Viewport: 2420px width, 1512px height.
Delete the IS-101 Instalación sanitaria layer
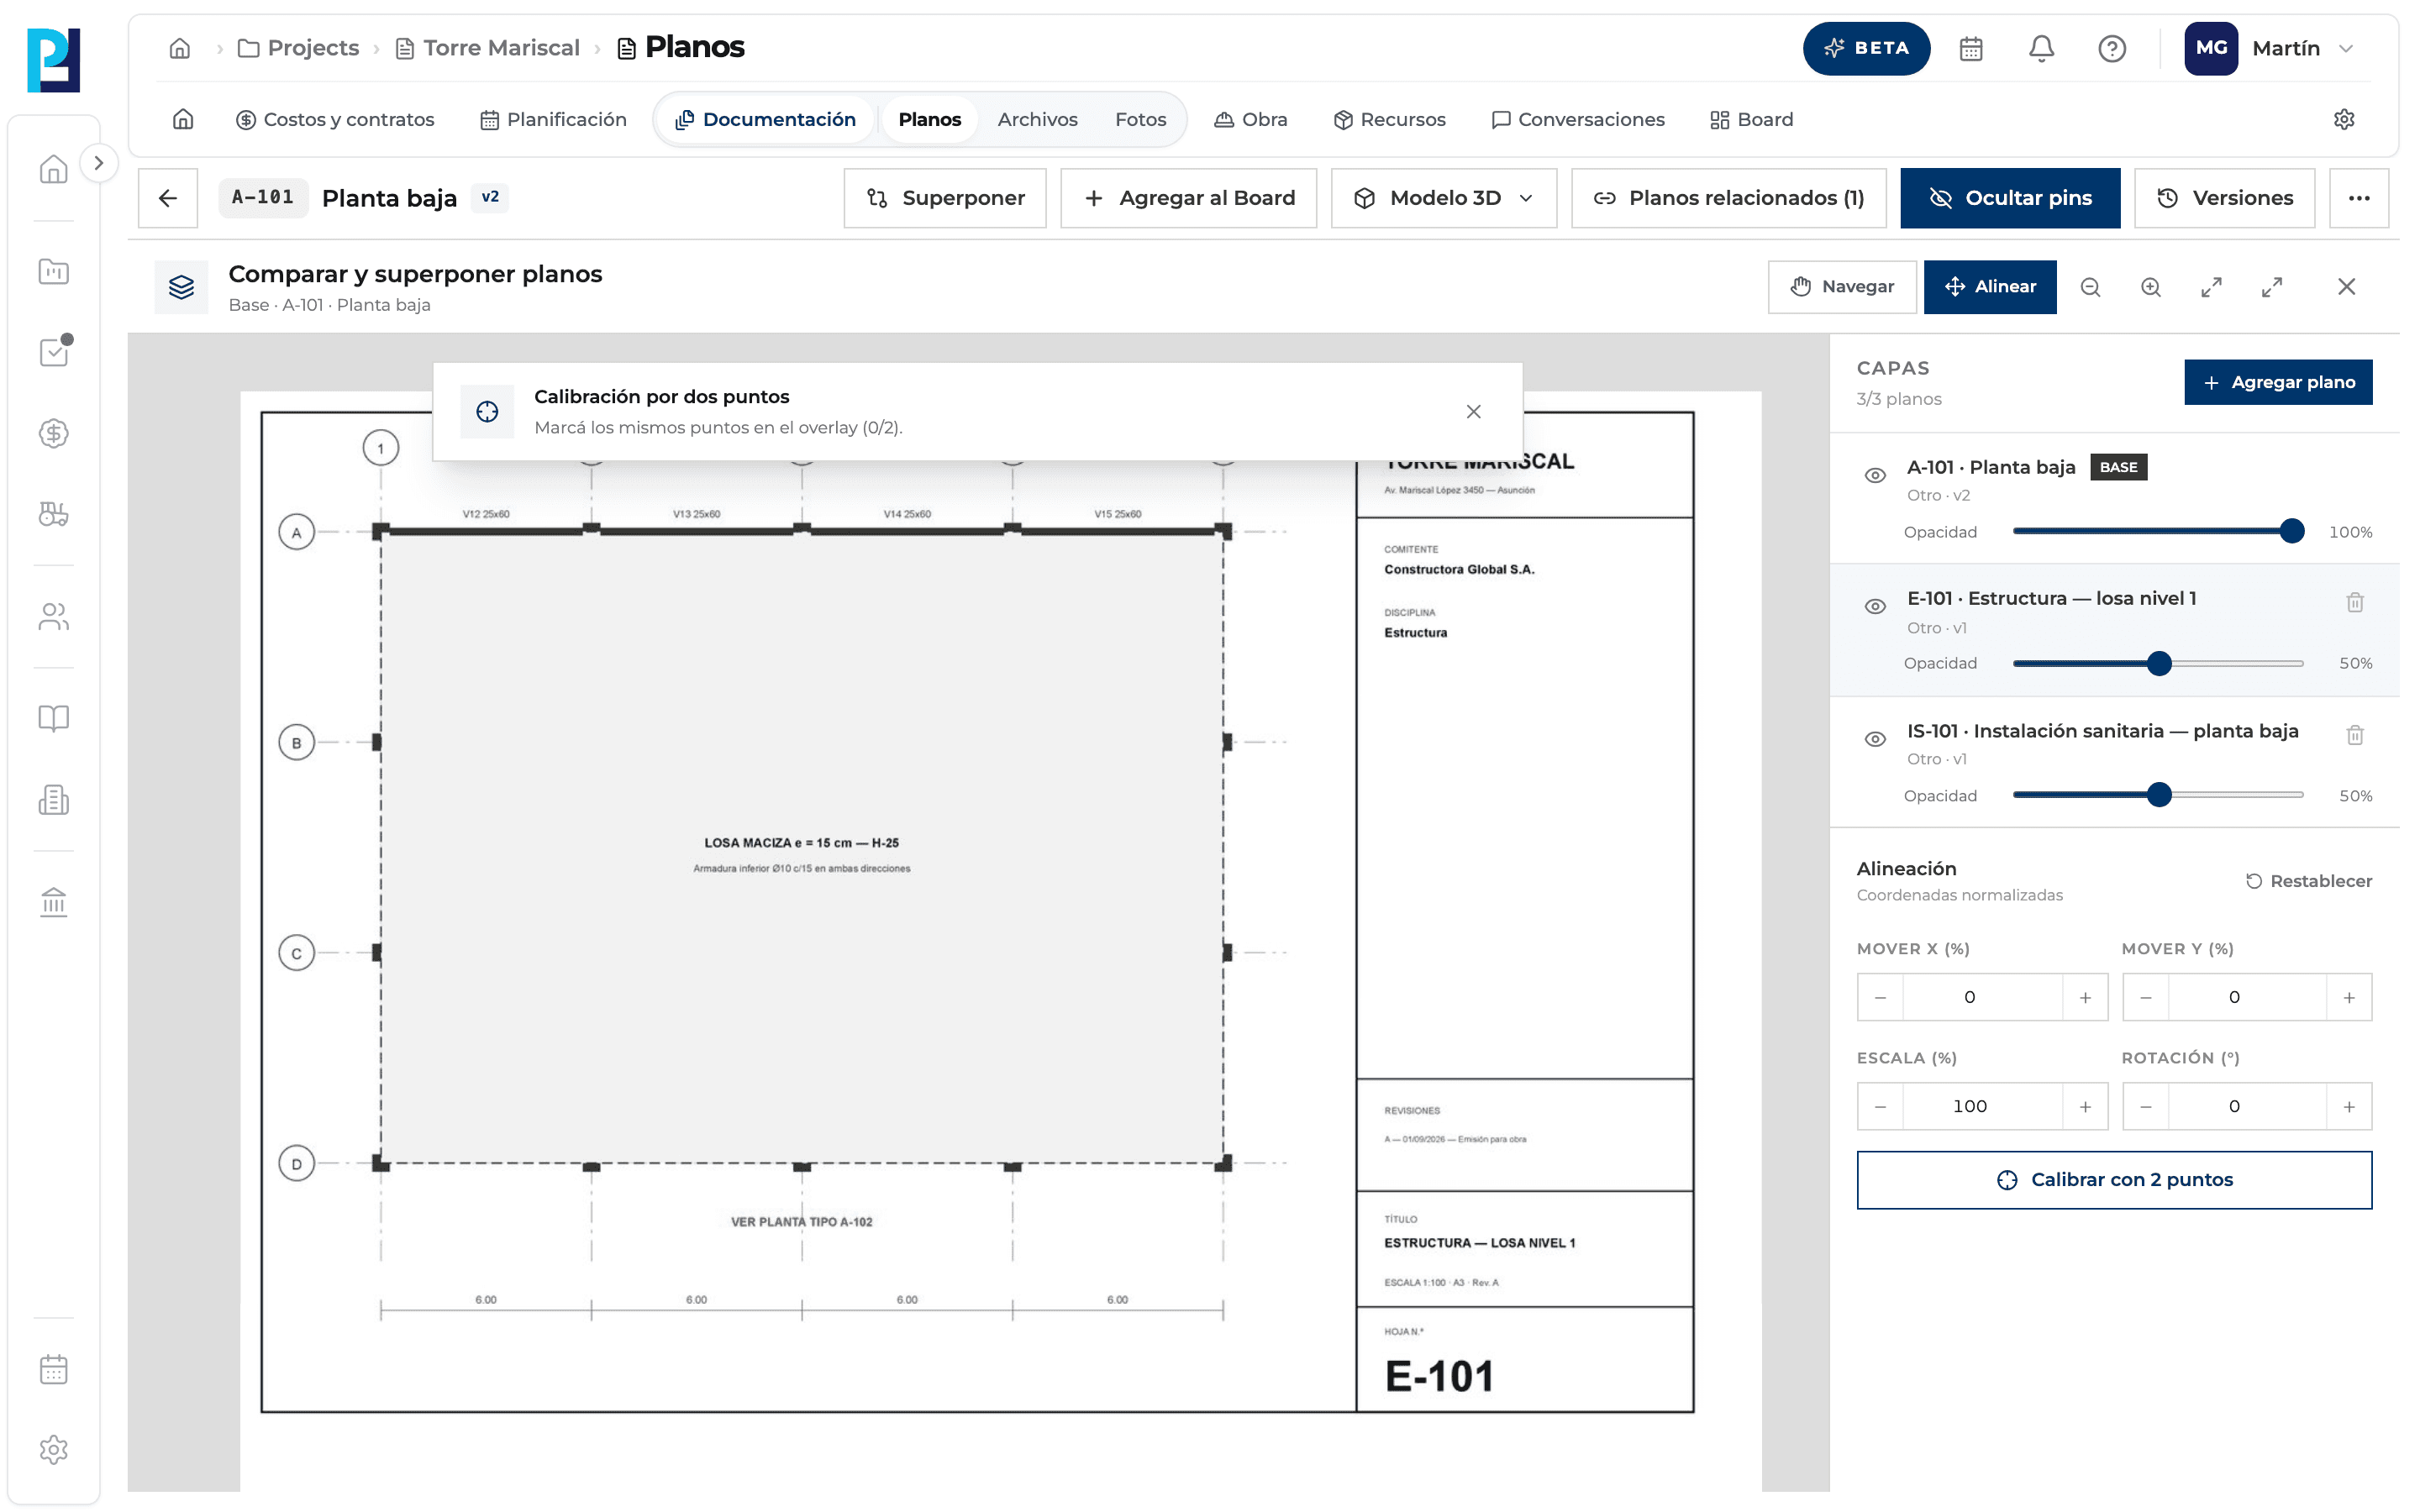click(2355, 735)
